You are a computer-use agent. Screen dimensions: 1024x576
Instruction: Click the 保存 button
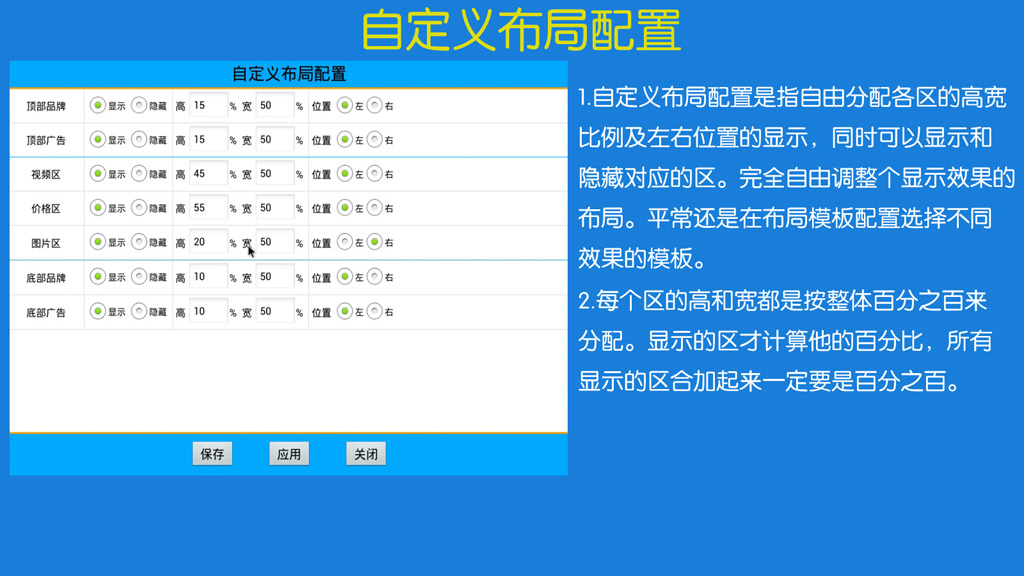(x=212, y=454)
